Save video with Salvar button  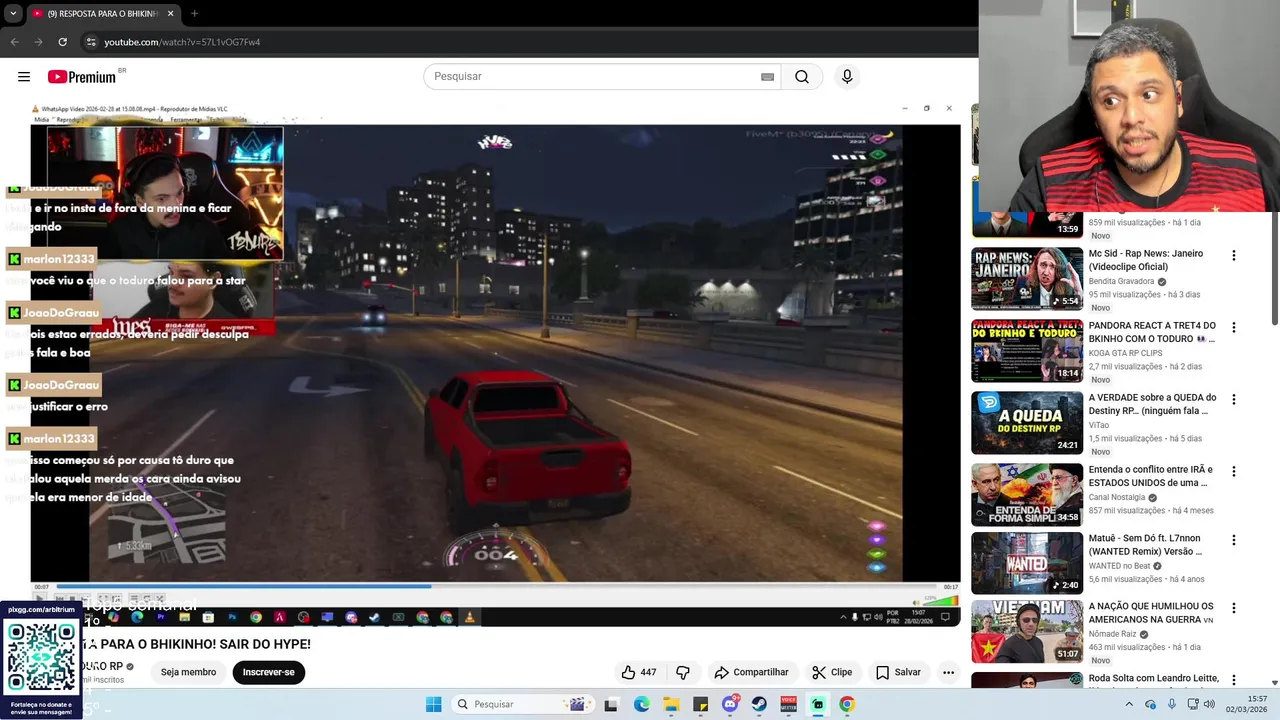point(898,672)
